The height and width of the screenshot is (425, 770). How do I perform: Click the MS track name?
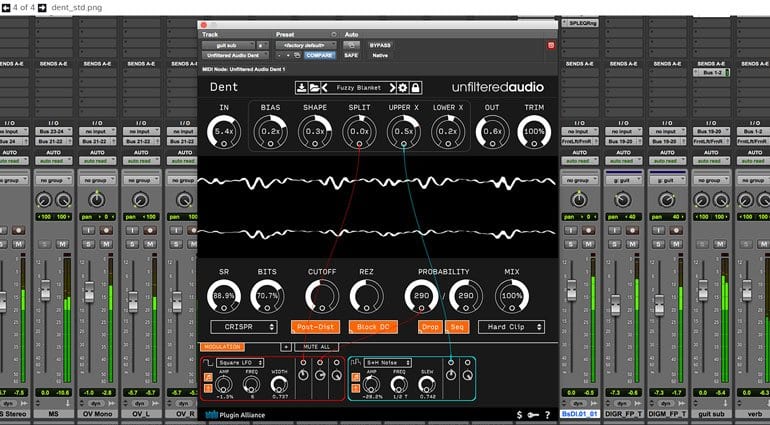point(53,414)
